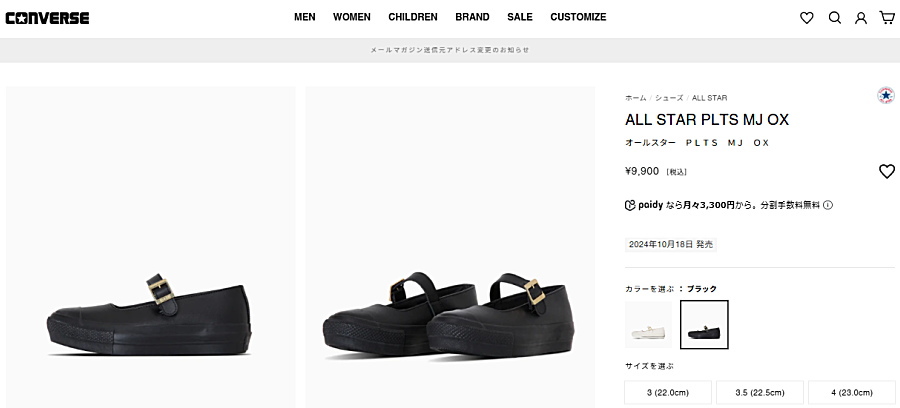The image size is (900, 408).
Task: Open the MEN menu
Action: tap(305, 17)
